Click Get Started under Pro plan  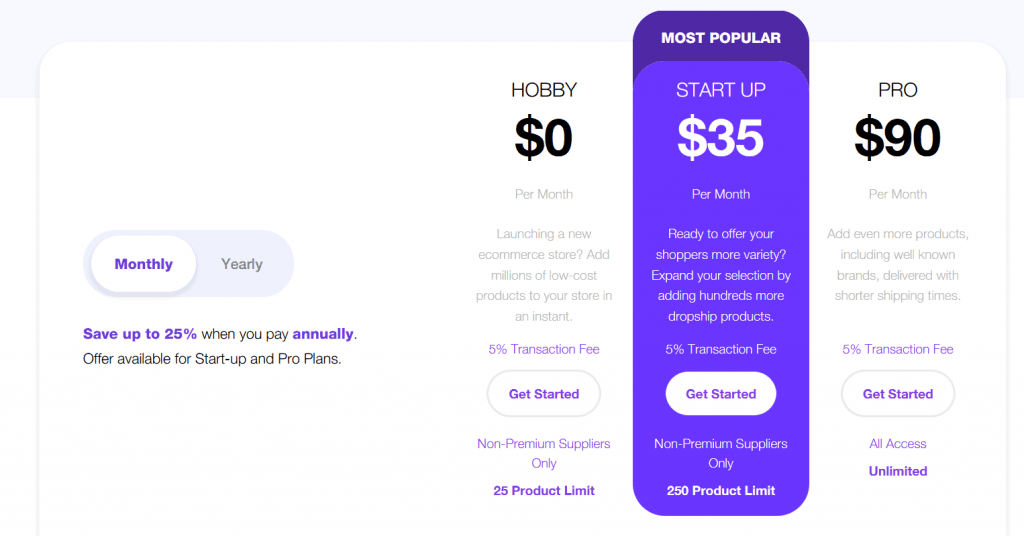(x=897, y=394)
